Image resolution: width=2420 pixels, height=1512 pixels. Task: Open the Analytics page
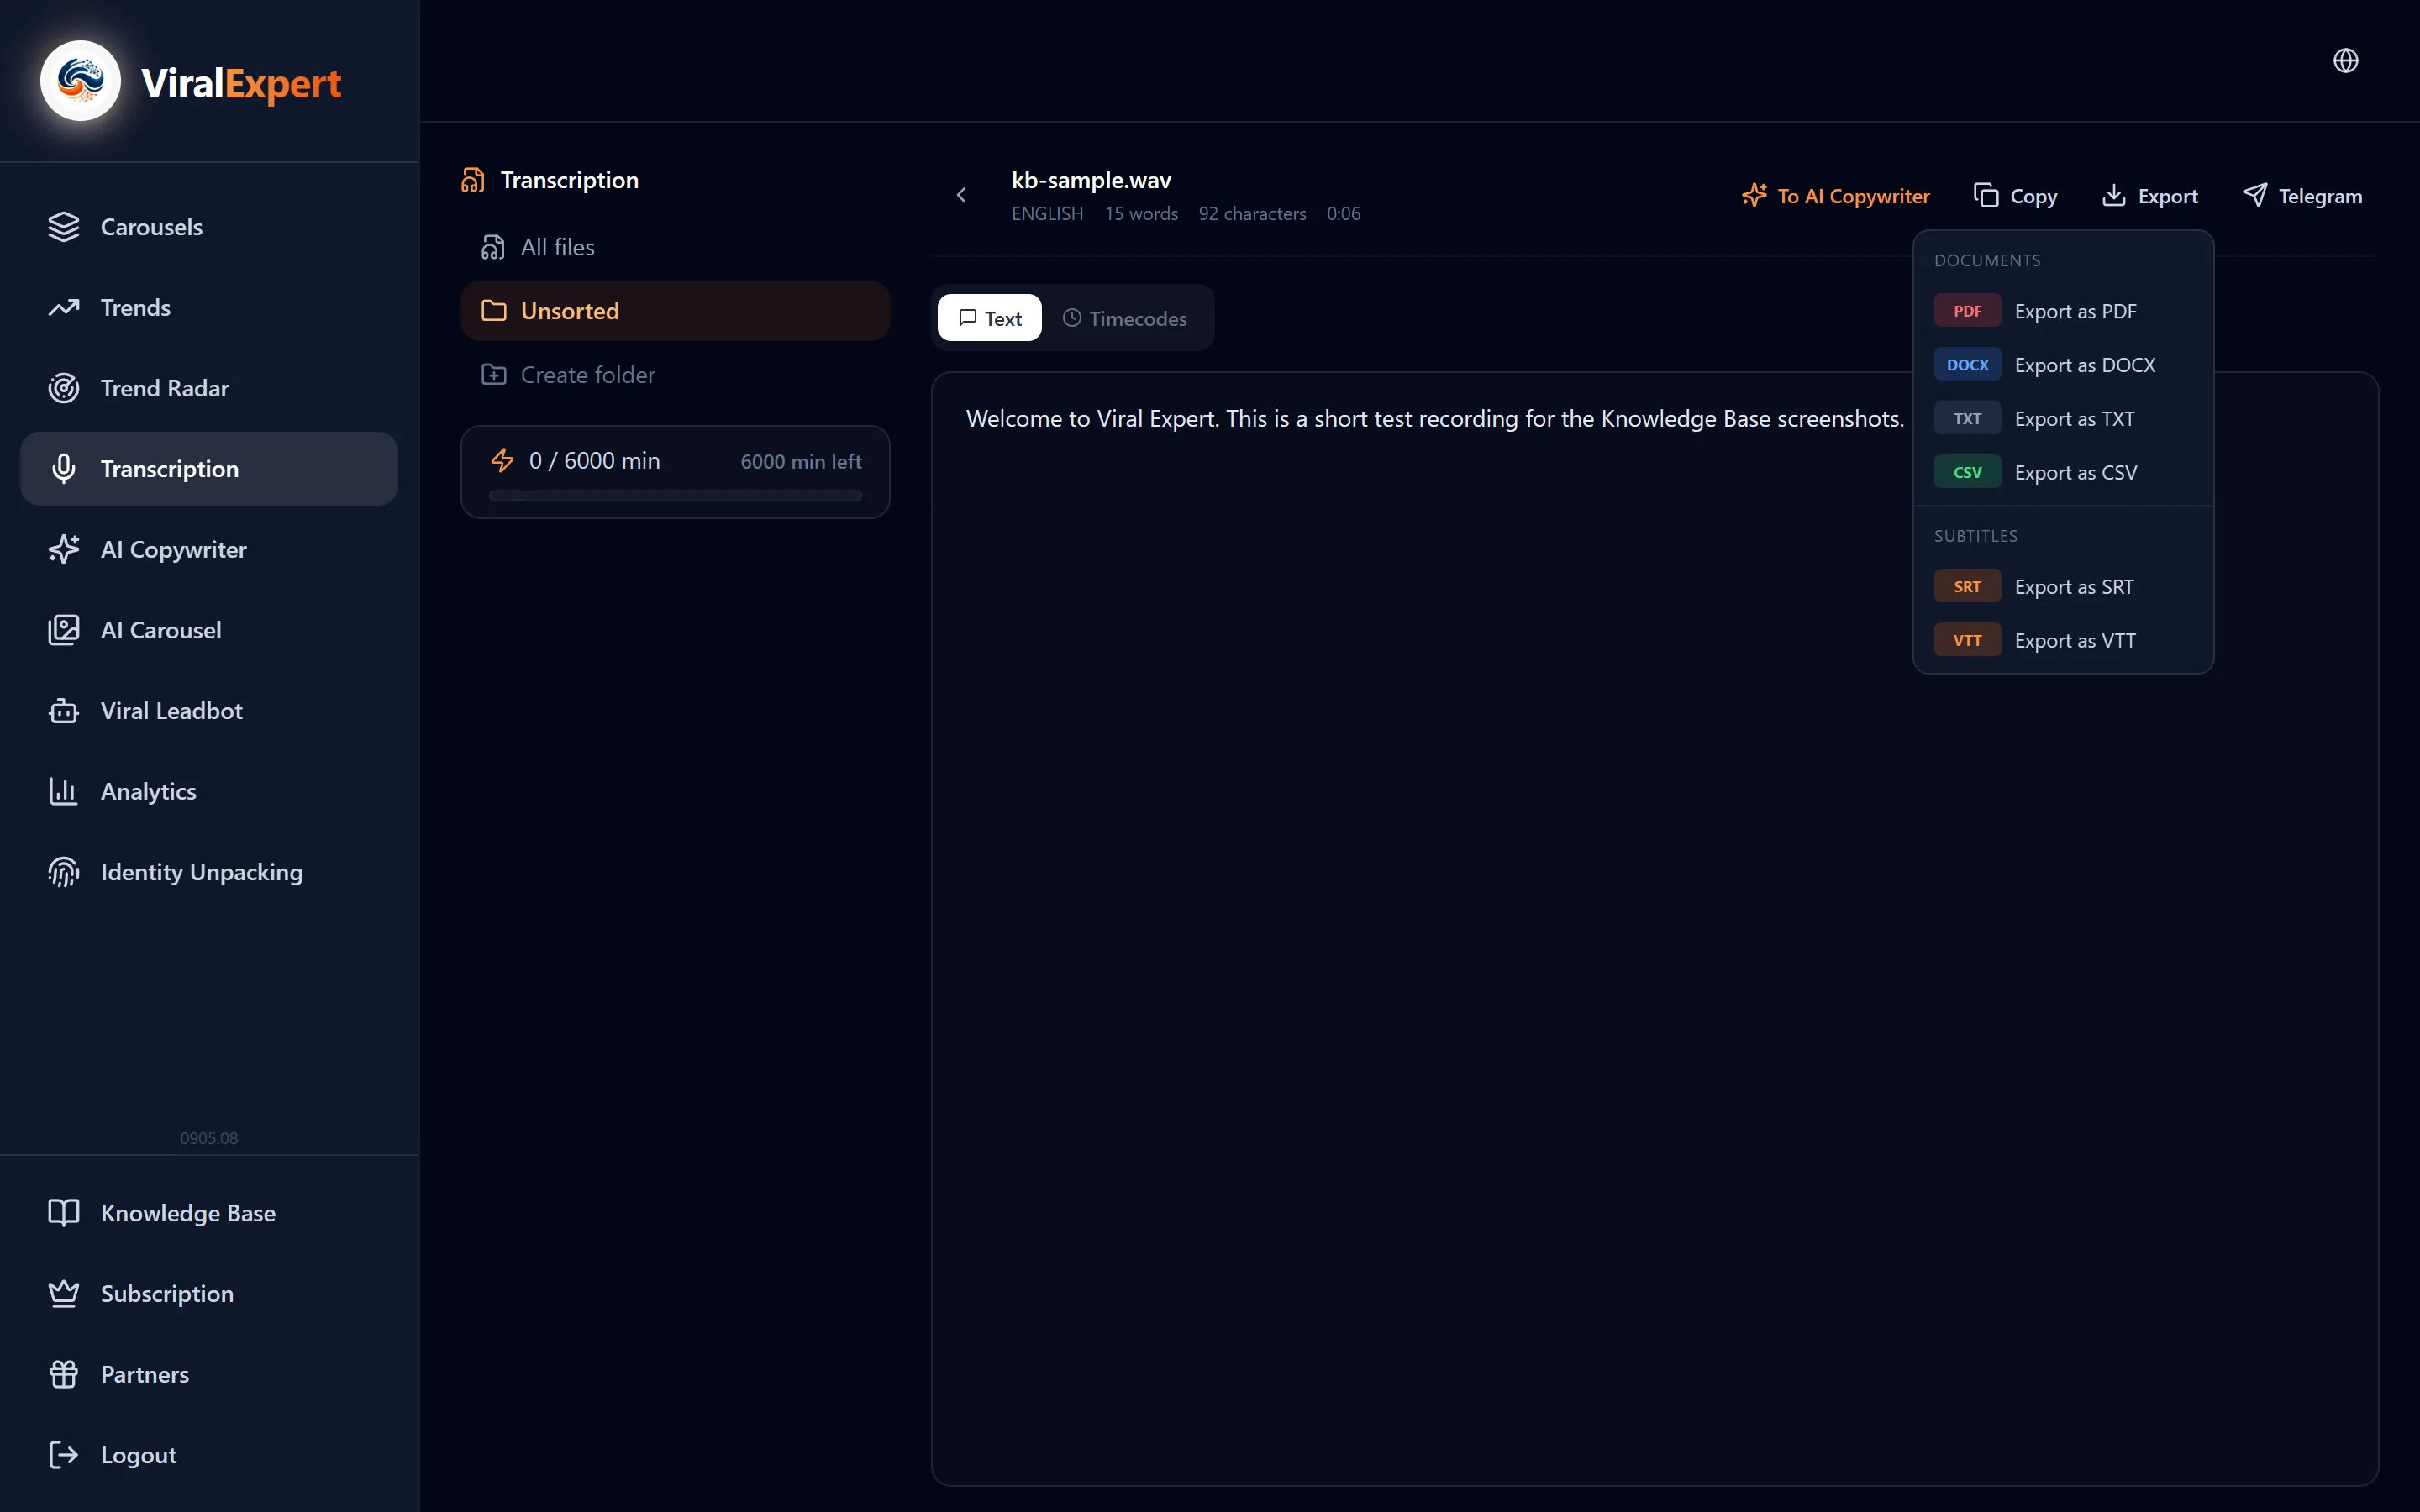point(209,792)
